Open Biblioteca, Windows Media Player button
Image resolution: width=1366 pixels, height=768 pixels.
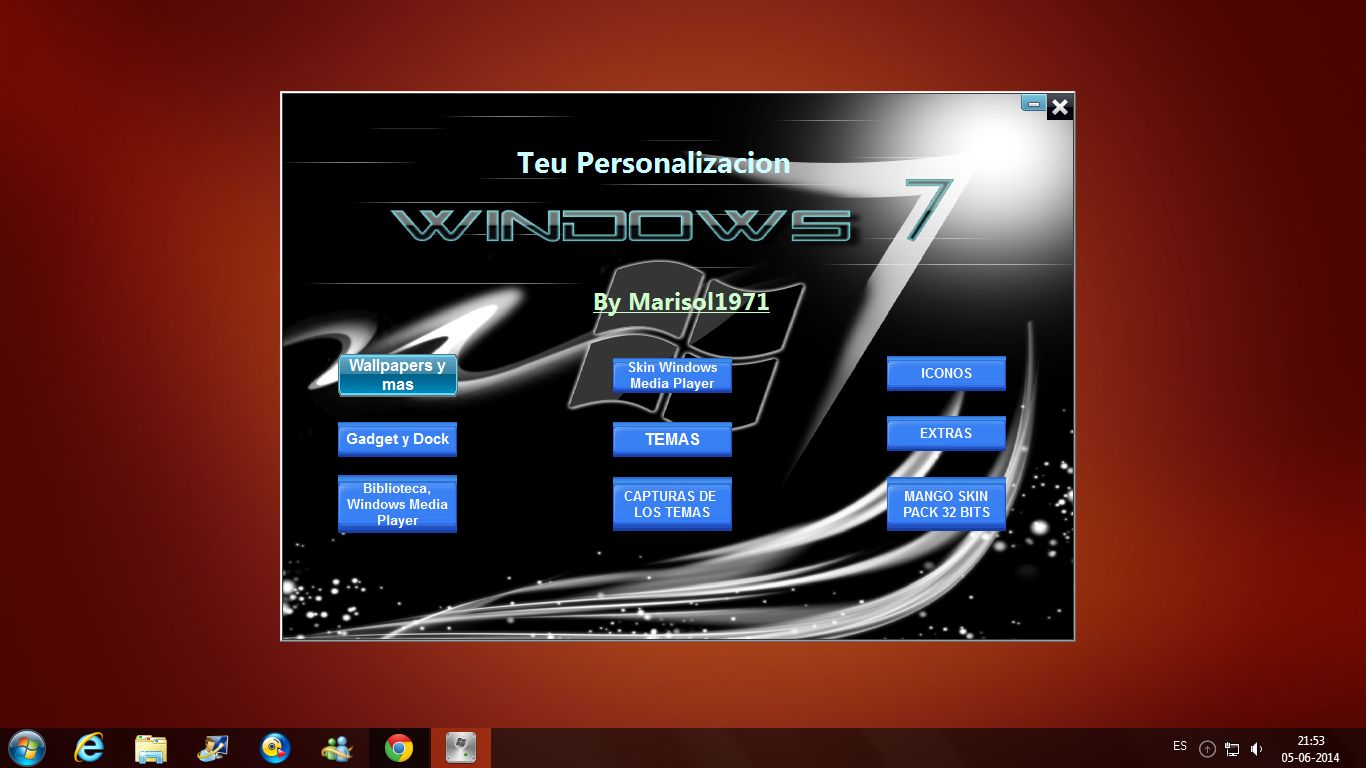[398, 504]
